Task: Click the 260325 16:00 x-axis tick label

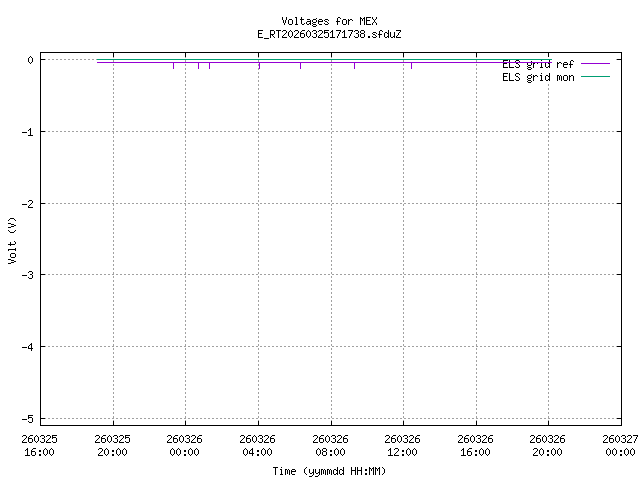Action: (40, 444)
